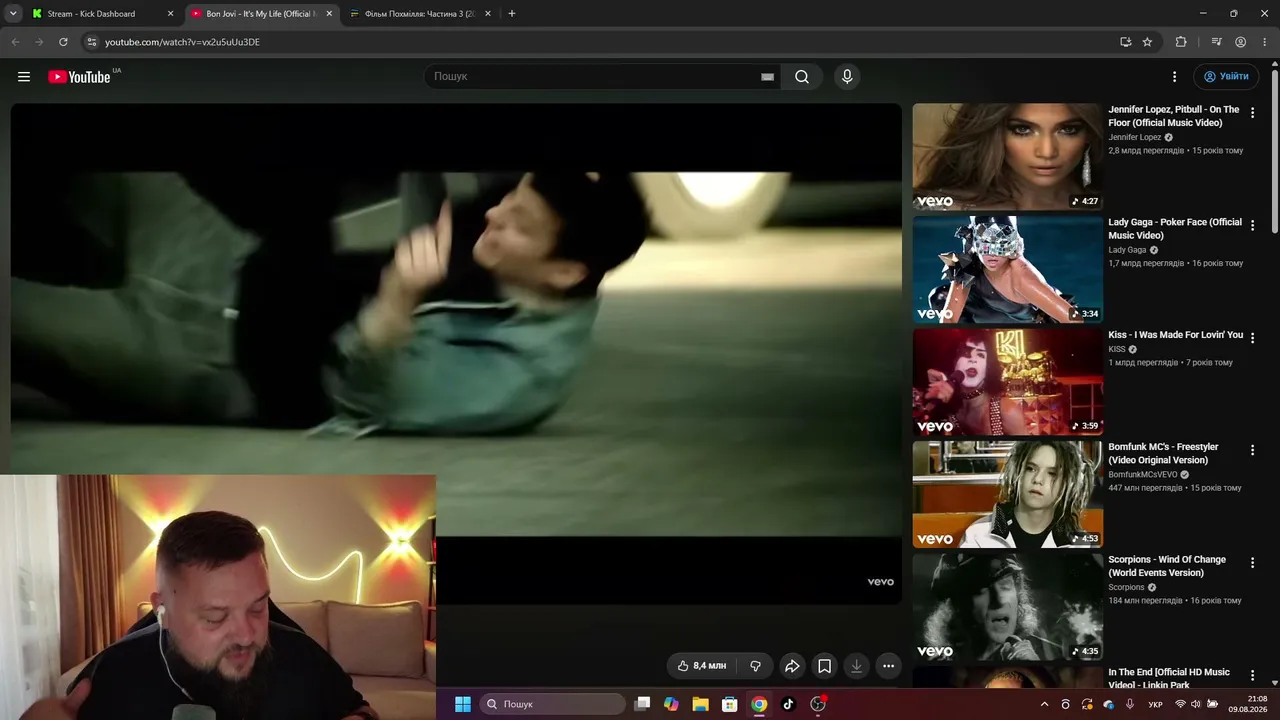This screenshot has width=1280, height=720.
Task: Open options for Scorpions Wind Of Change video
Action: point(1252,563)
